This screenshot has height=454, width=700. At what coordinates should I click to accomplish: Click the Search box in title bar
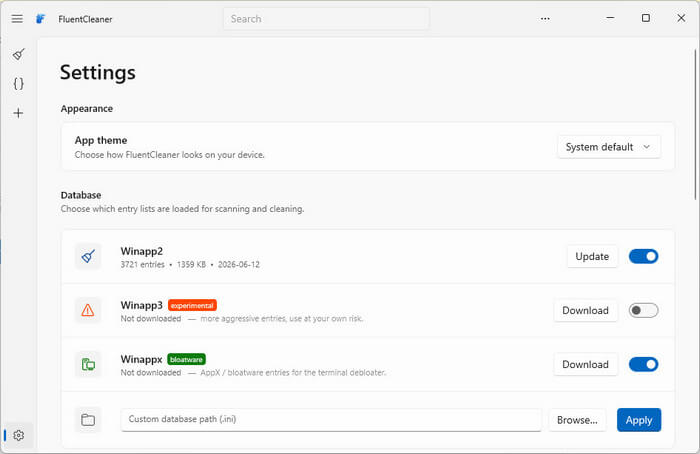coord(326,19)
